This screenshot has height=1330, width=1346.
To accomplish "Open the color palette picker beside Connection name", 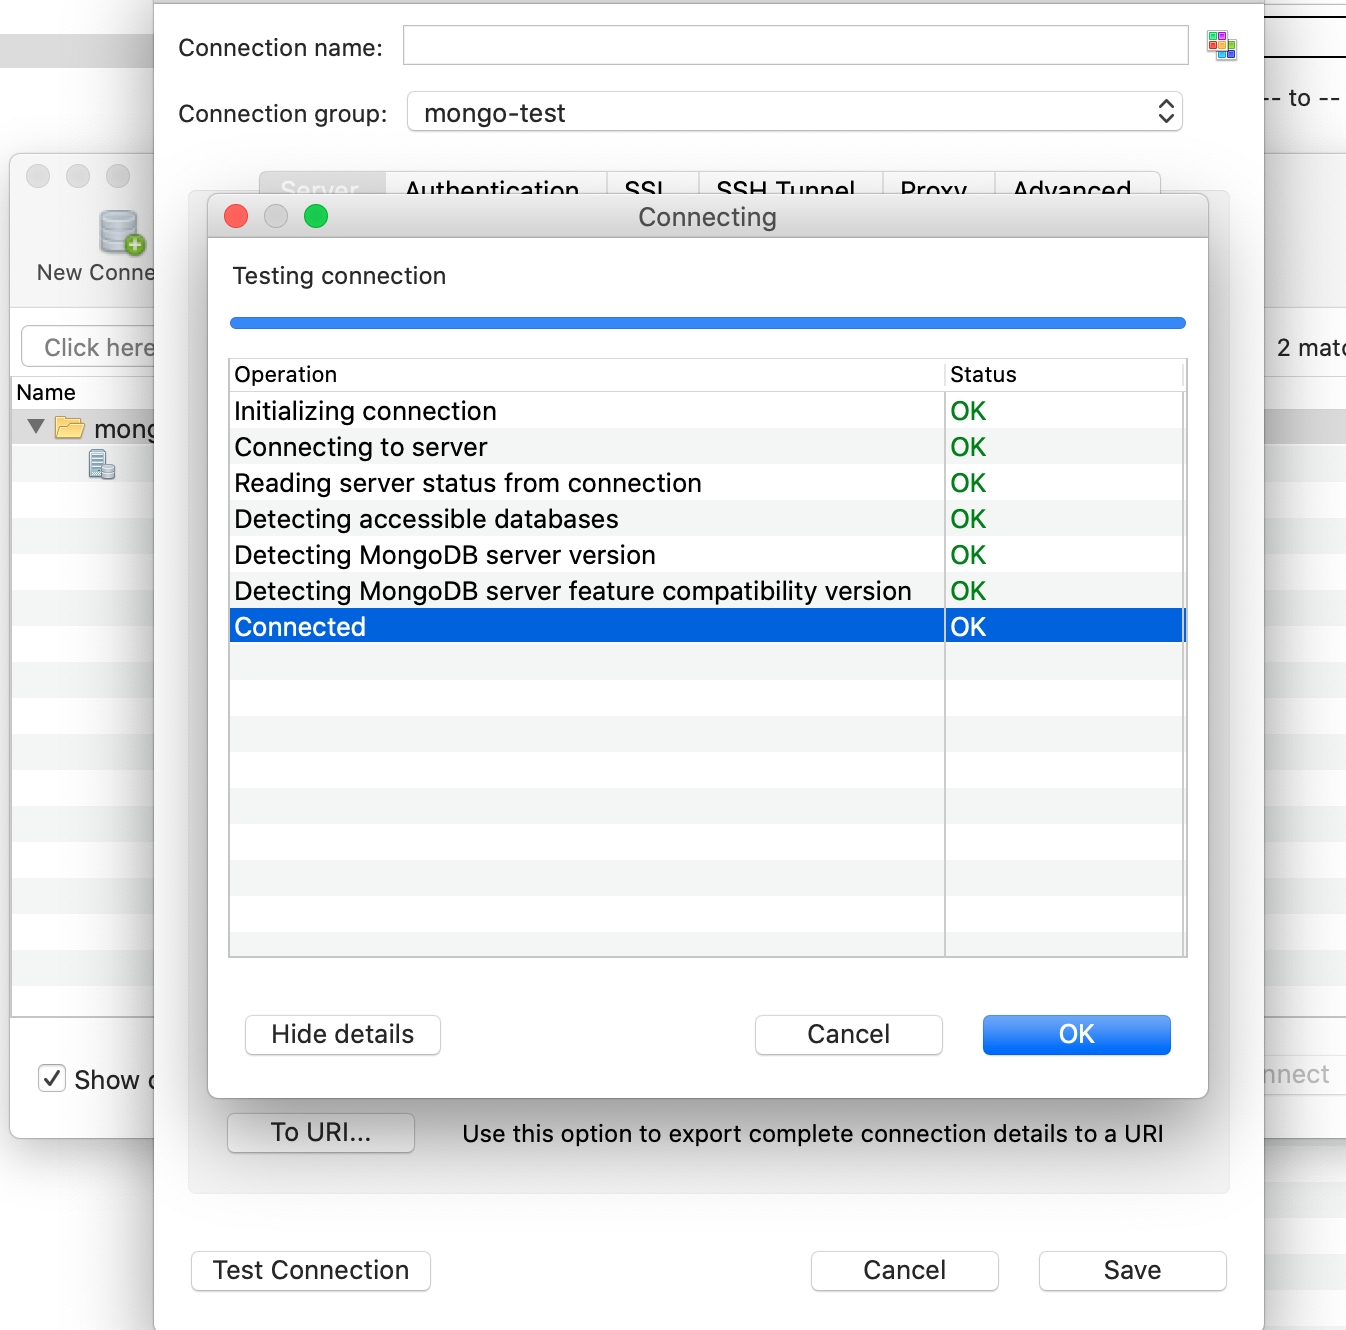I will pyautogui.click(x=1222, y=46).
